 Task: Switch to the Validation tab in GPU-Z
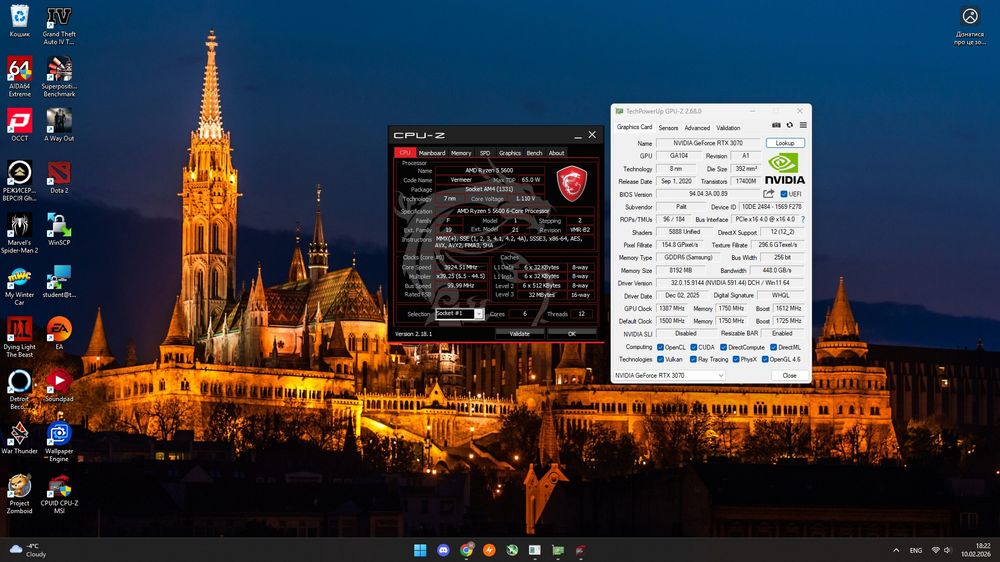click(728, 128)
